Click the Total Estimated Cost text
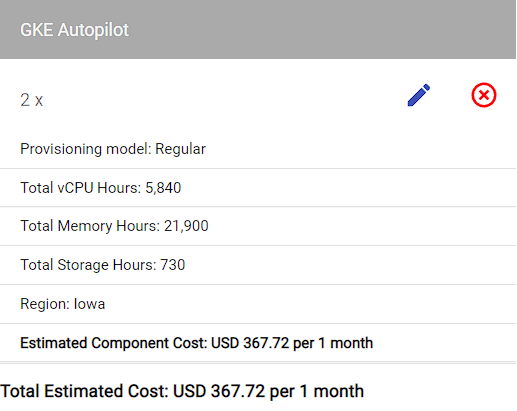 (182, 391)
